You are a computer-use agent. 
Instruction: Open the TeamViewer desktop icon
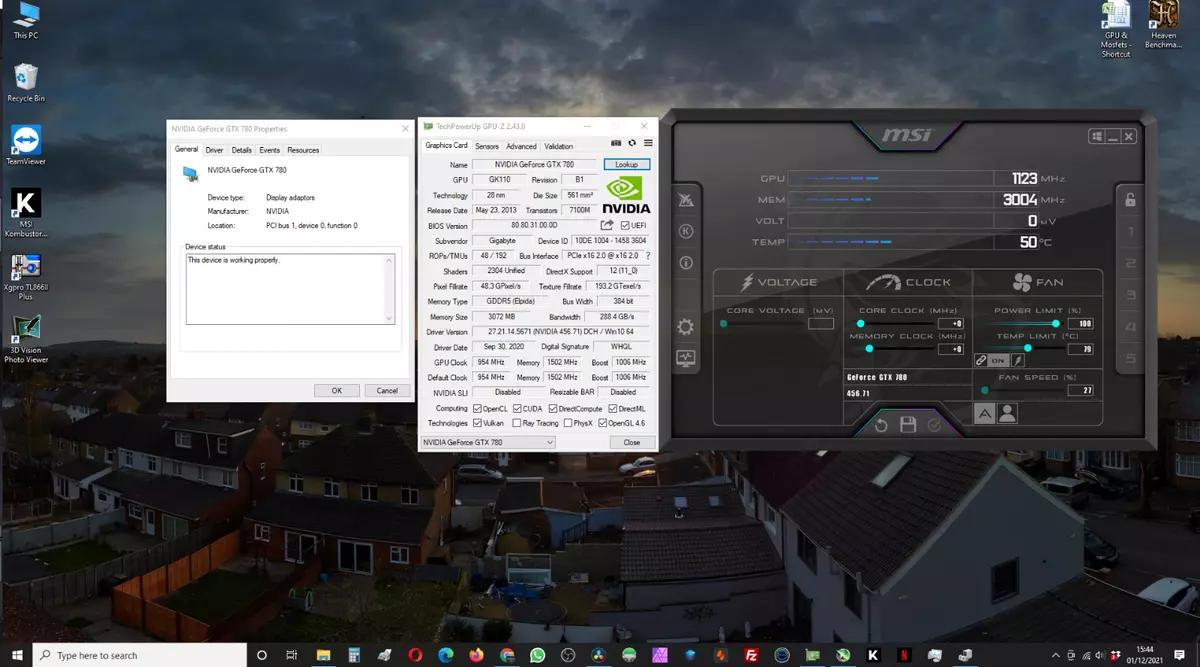(26, 145)
